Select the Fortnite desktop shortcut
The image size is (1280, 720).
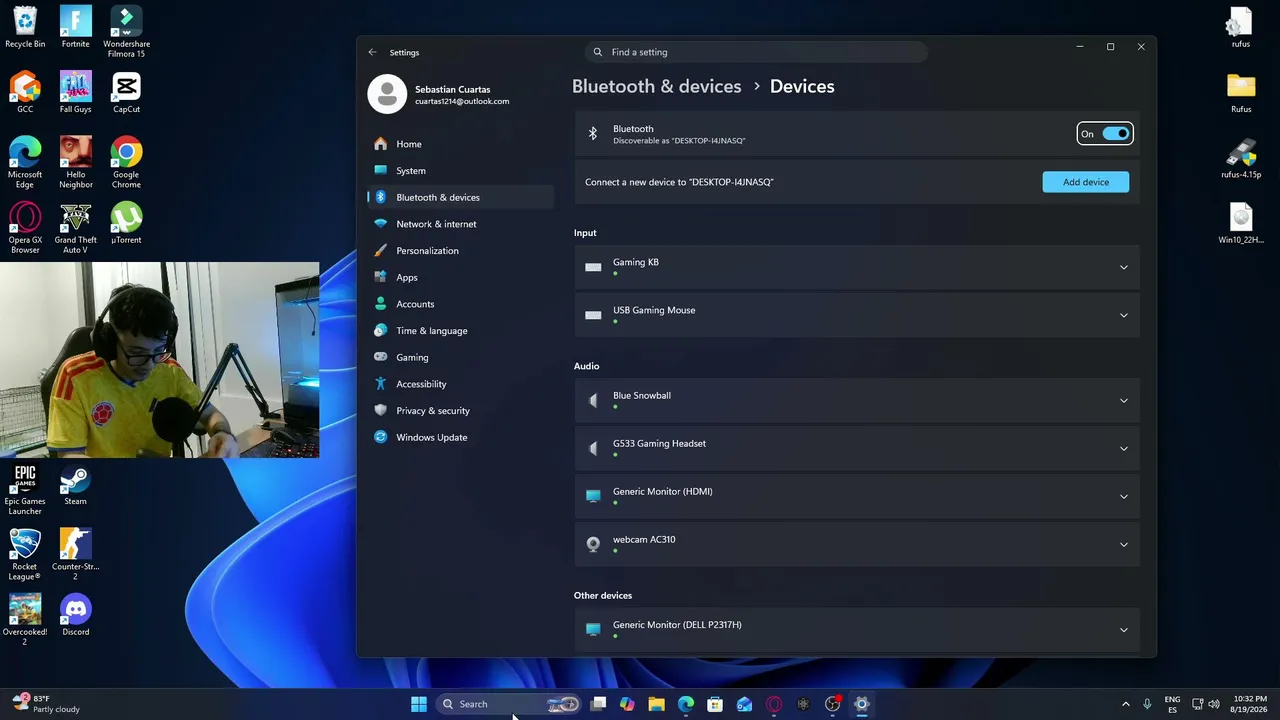point(75,28)
